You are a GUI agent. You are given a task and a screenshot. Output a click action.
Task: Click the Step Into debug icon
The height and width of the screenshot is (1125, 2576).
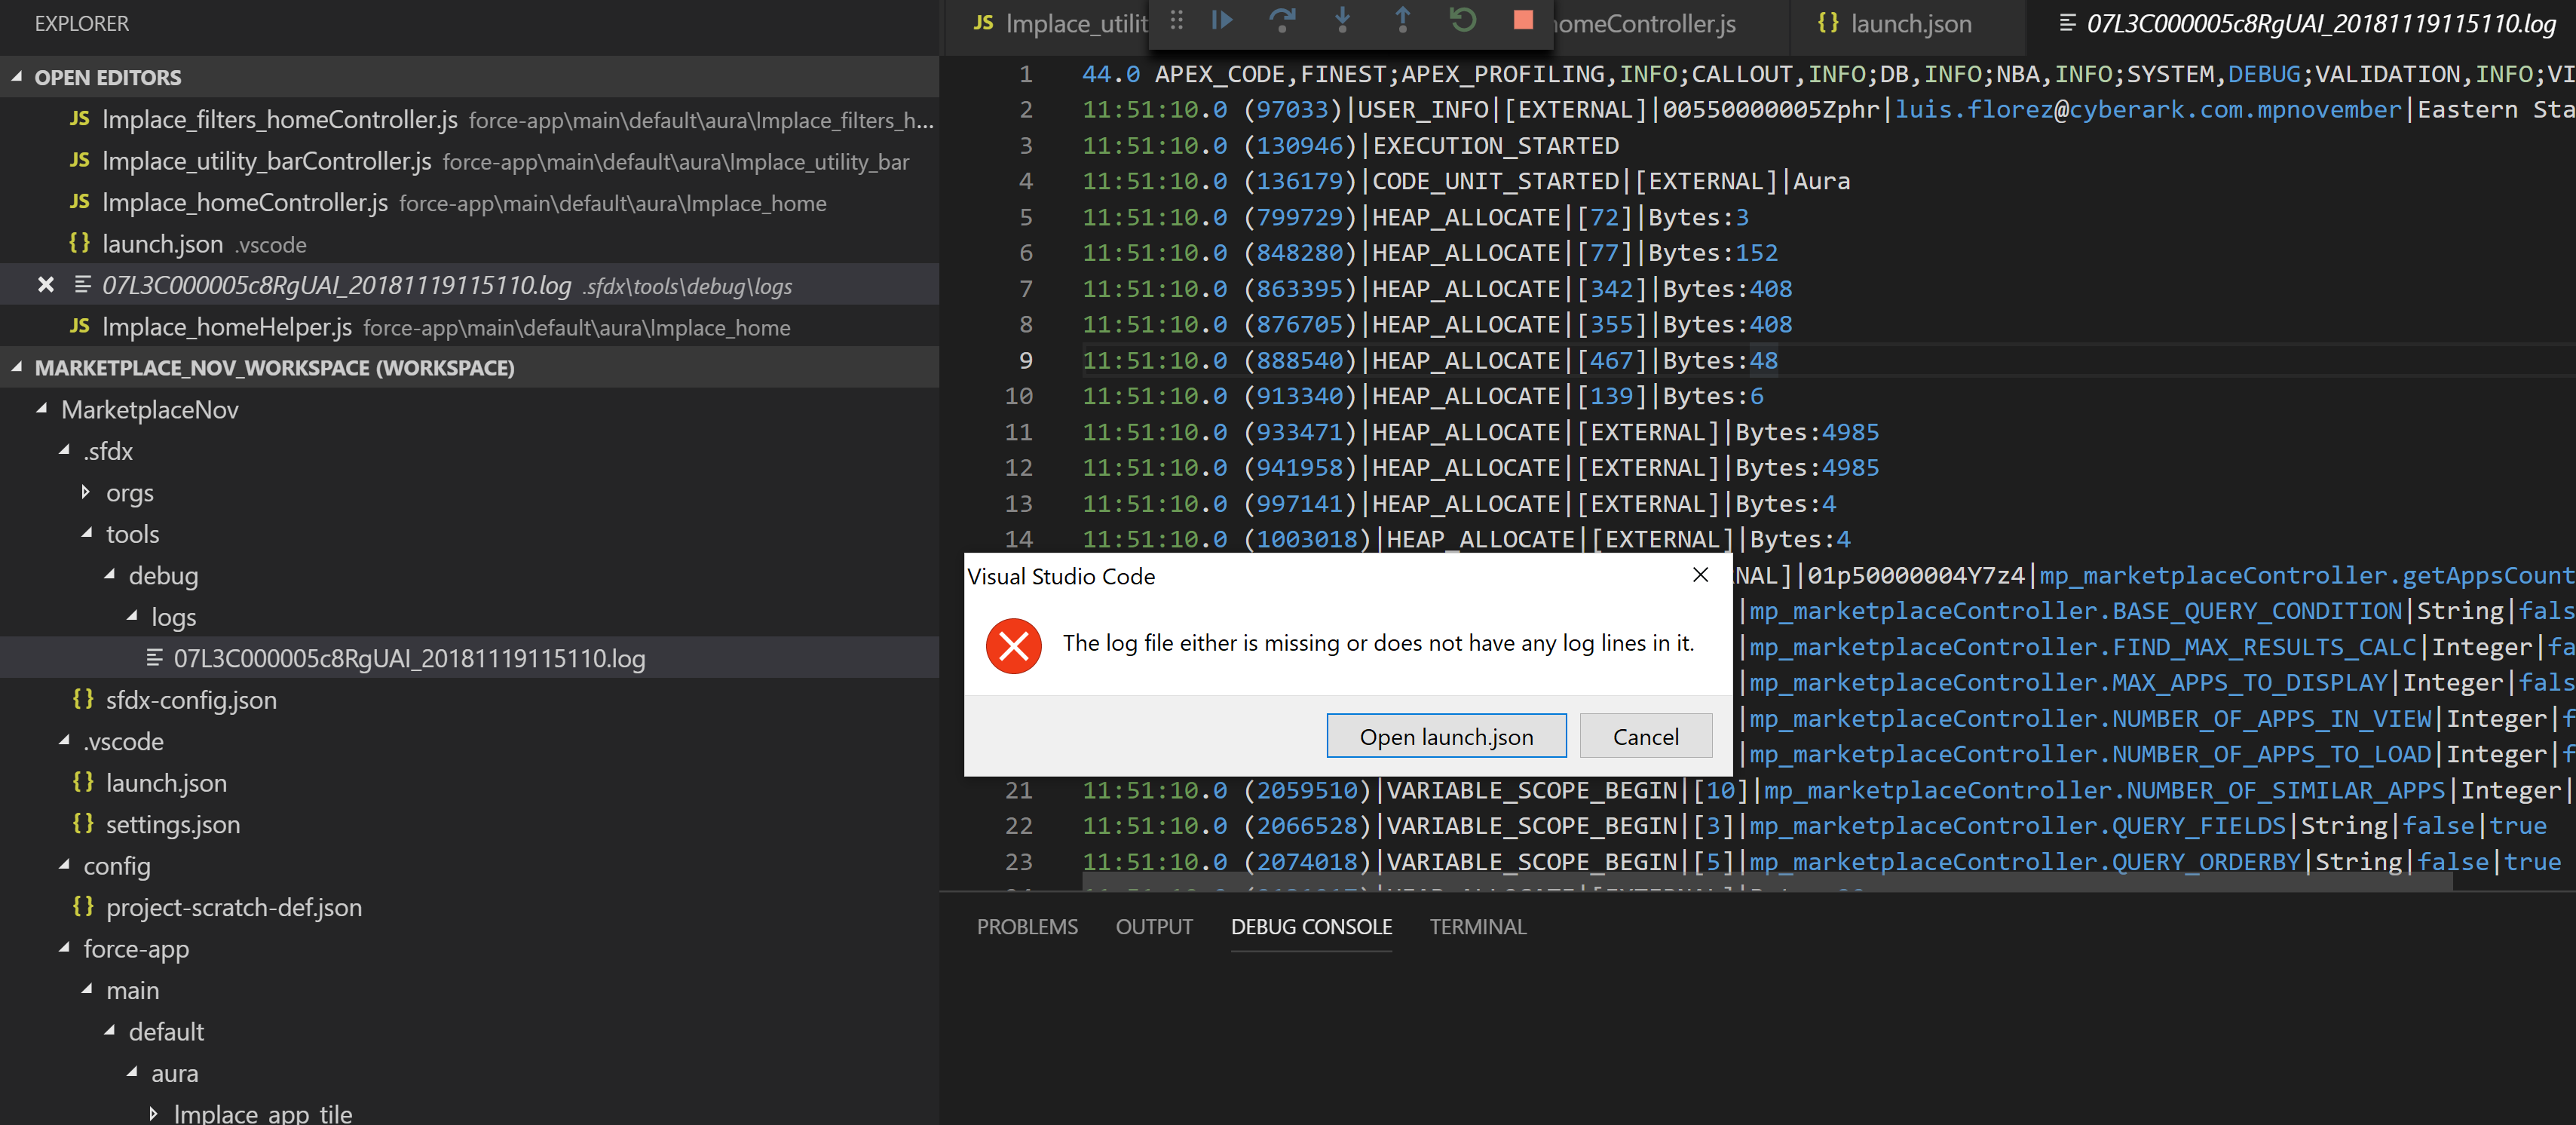coord(1342,19)
